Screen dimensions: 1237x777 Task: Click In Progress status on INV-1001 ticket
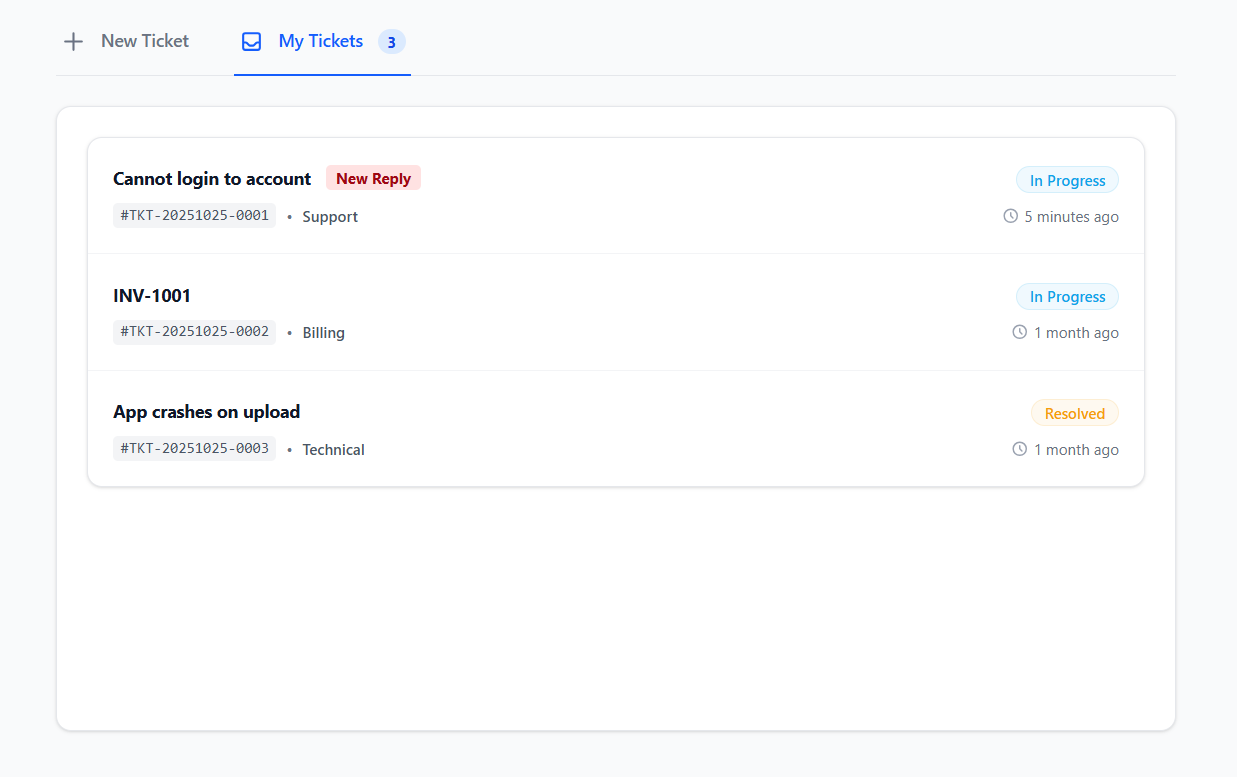coord(1067,297)
